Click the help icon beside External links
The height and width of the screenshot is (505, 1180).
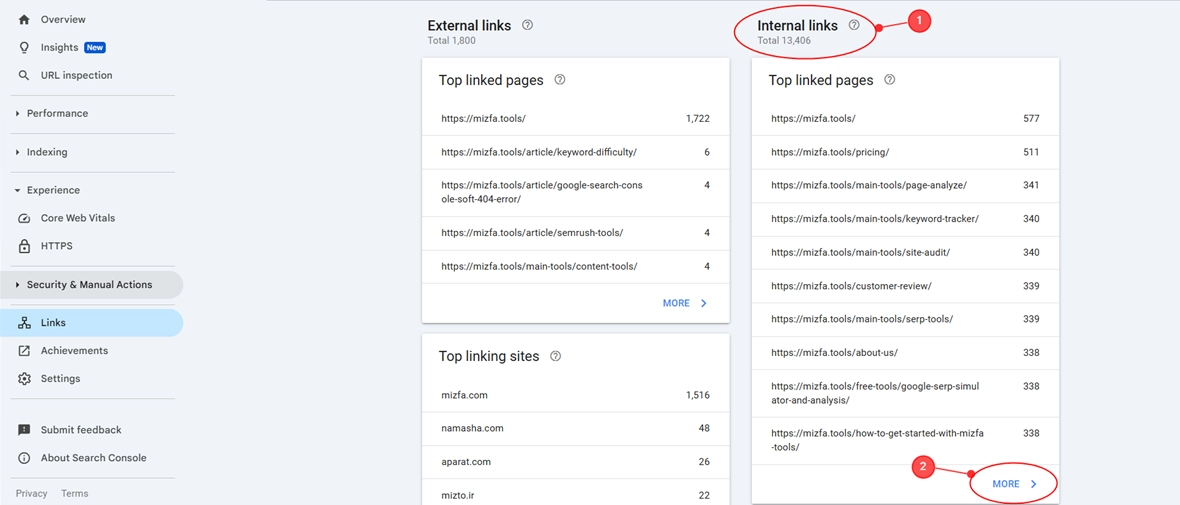pos(527,25)
